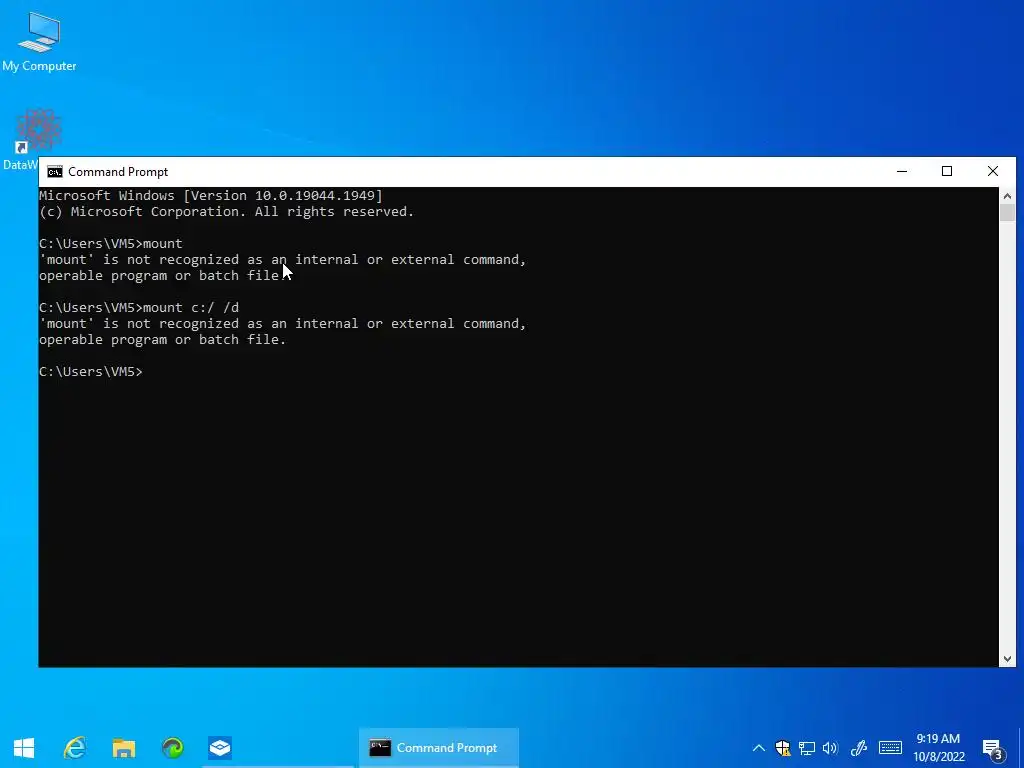Minimize the Command Prompt window
This screenshot has width=1024, height=768.
tap(902, 171)
